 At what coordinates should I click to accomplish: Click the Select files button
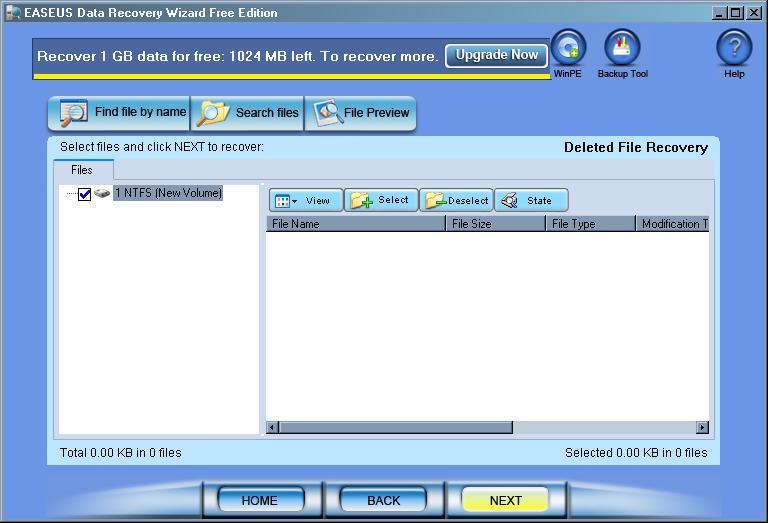click(x=381, y=200)
